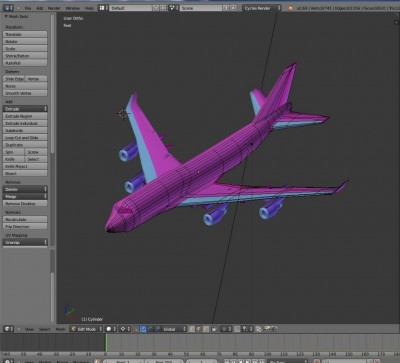
Task: Click the Knife tool button
Action: tap(14, 159)
